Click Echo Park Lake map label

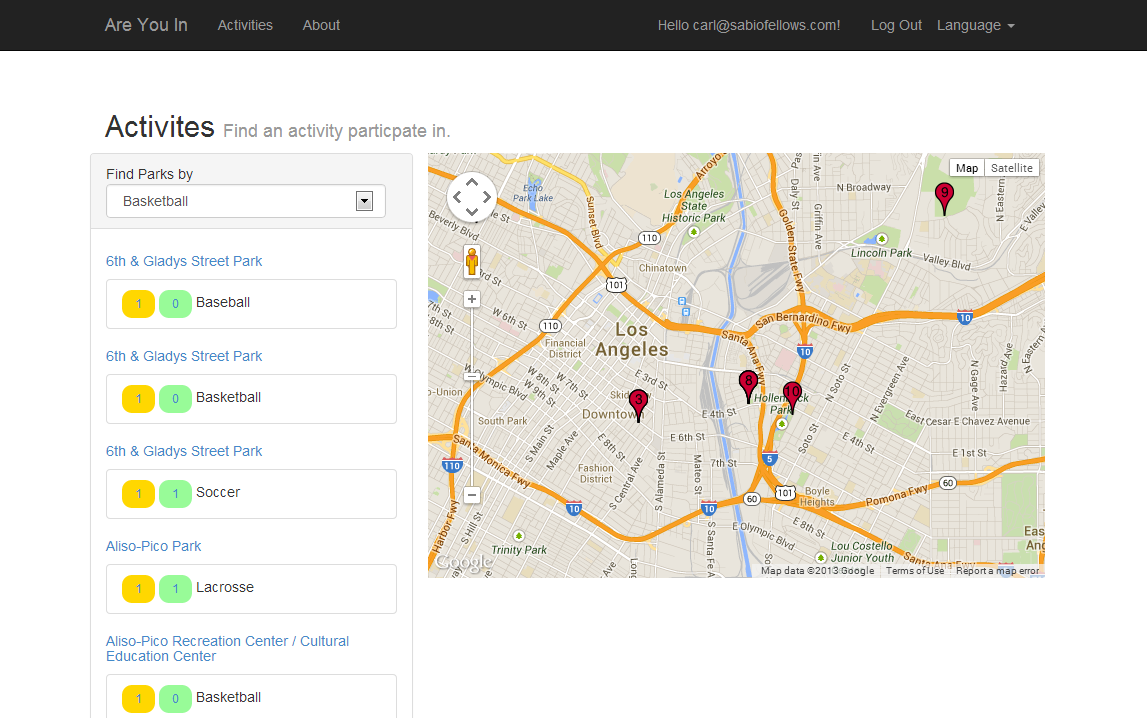pos(533,192)
